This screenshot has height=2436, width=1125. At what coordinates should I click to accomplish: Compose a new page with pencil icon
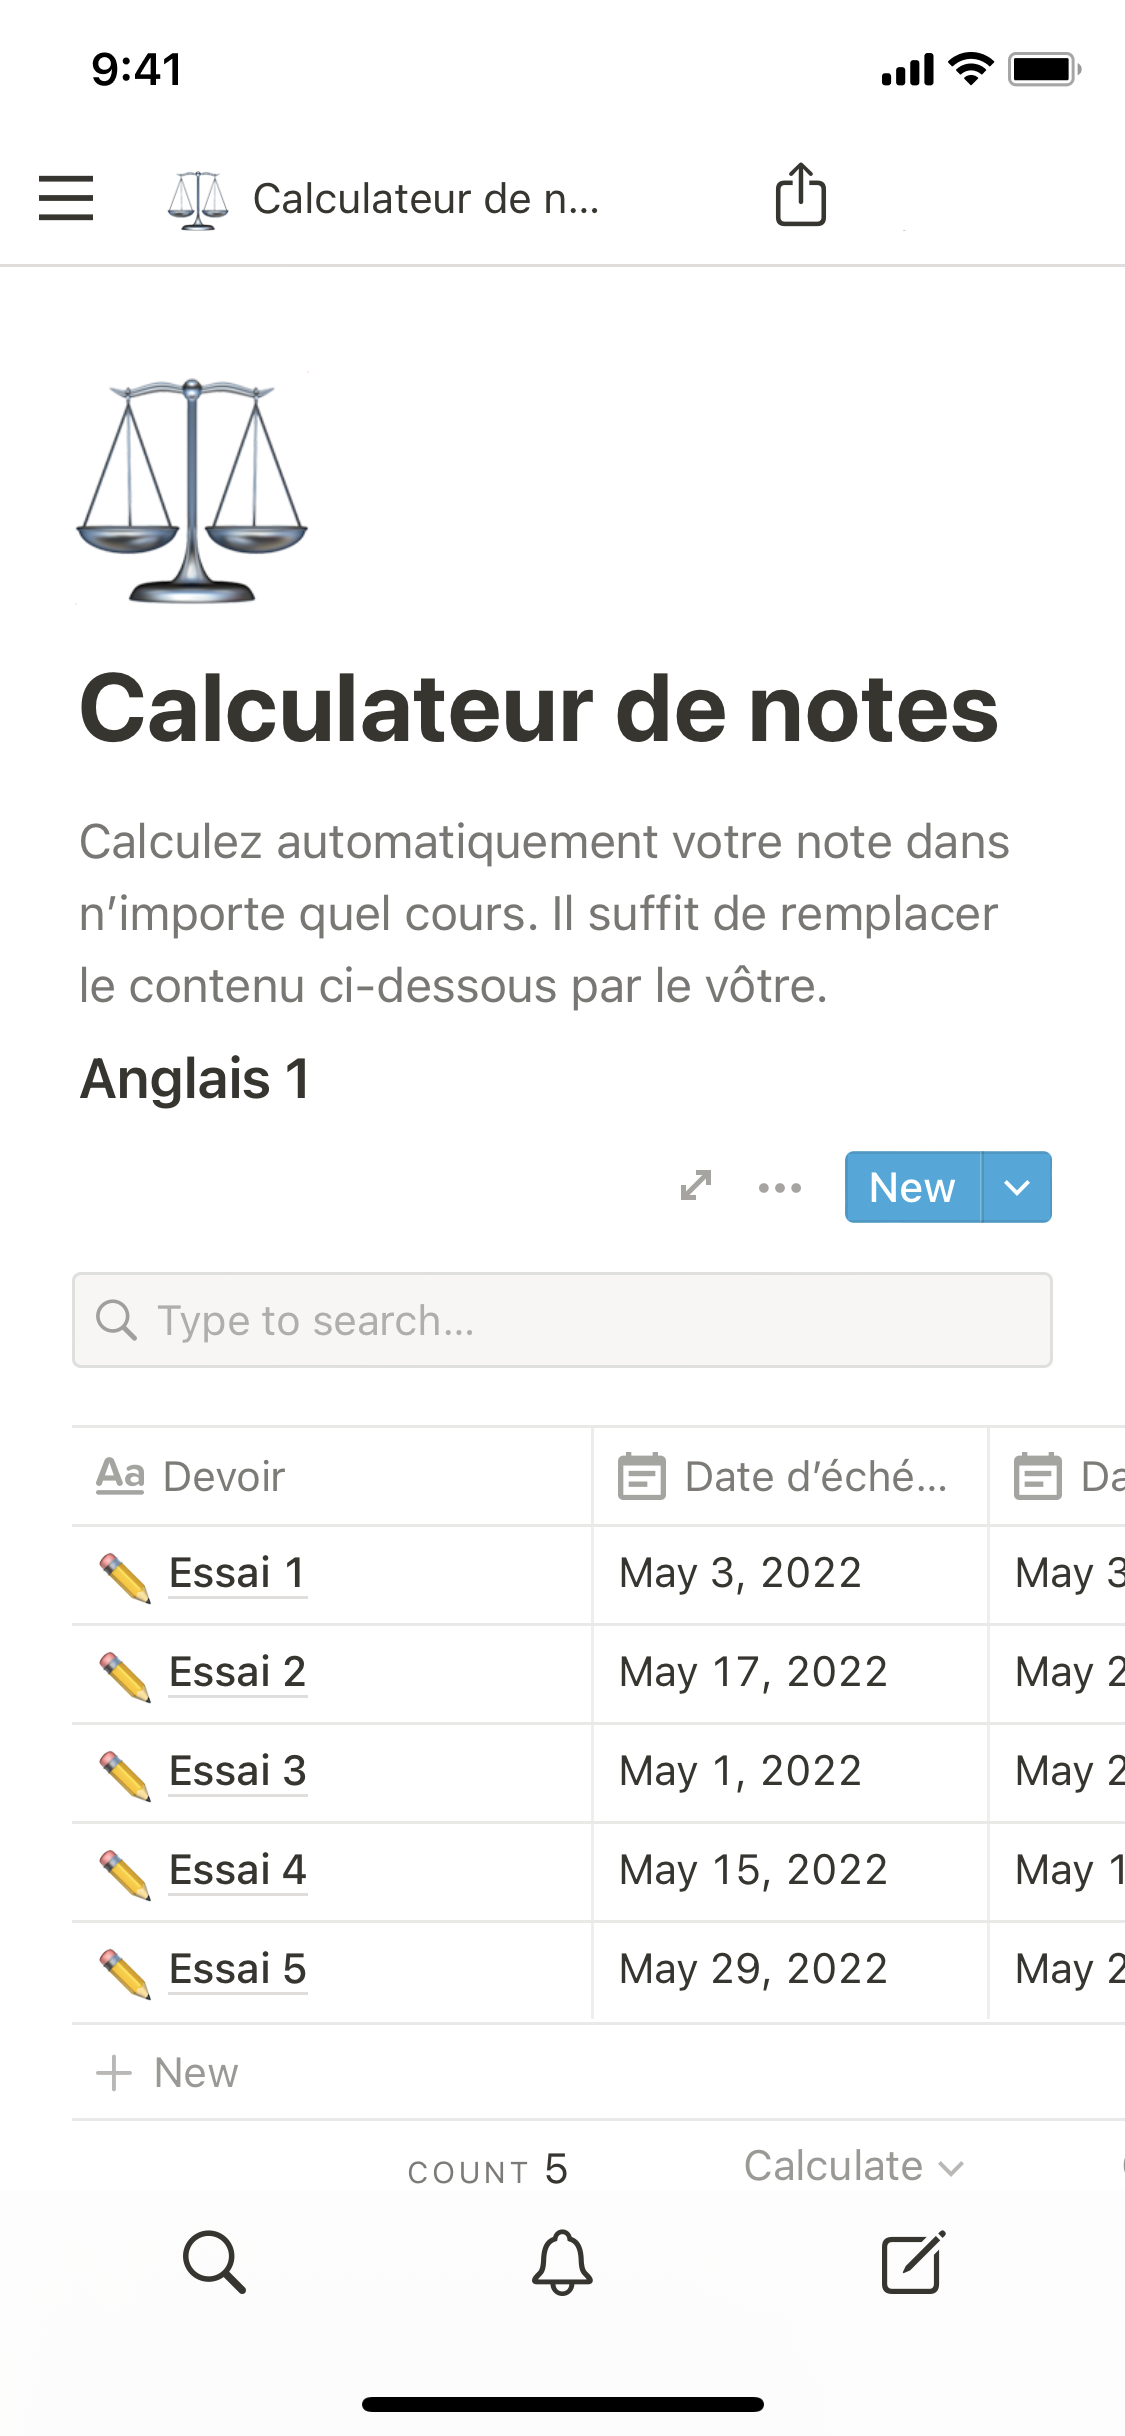912,2261
